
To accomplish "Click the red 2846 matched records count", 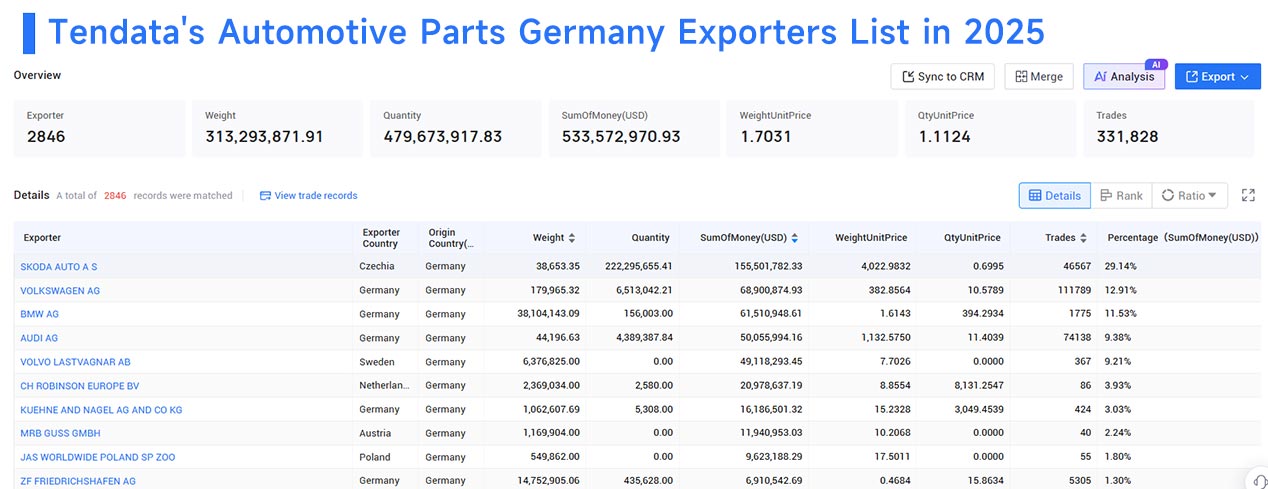I will point(115,196).
